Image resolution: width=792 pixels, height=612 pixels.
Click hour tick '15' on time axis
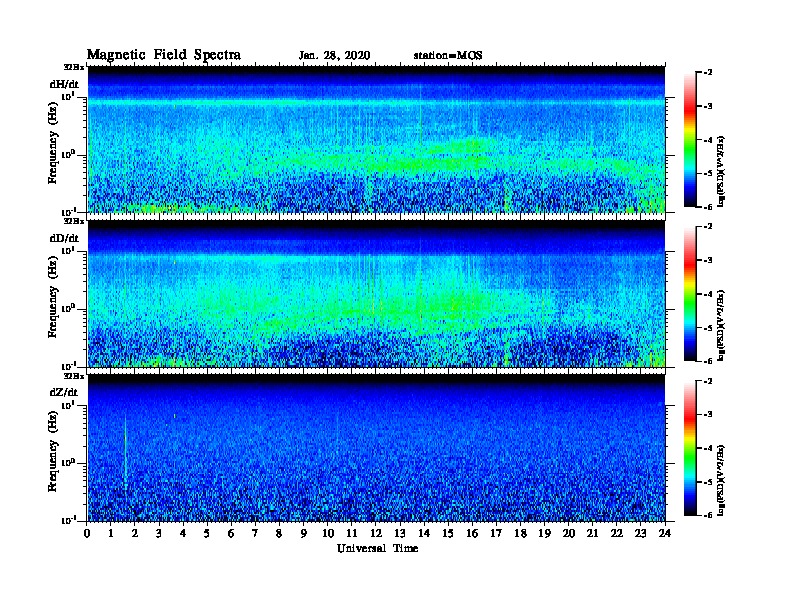point(448,534)
